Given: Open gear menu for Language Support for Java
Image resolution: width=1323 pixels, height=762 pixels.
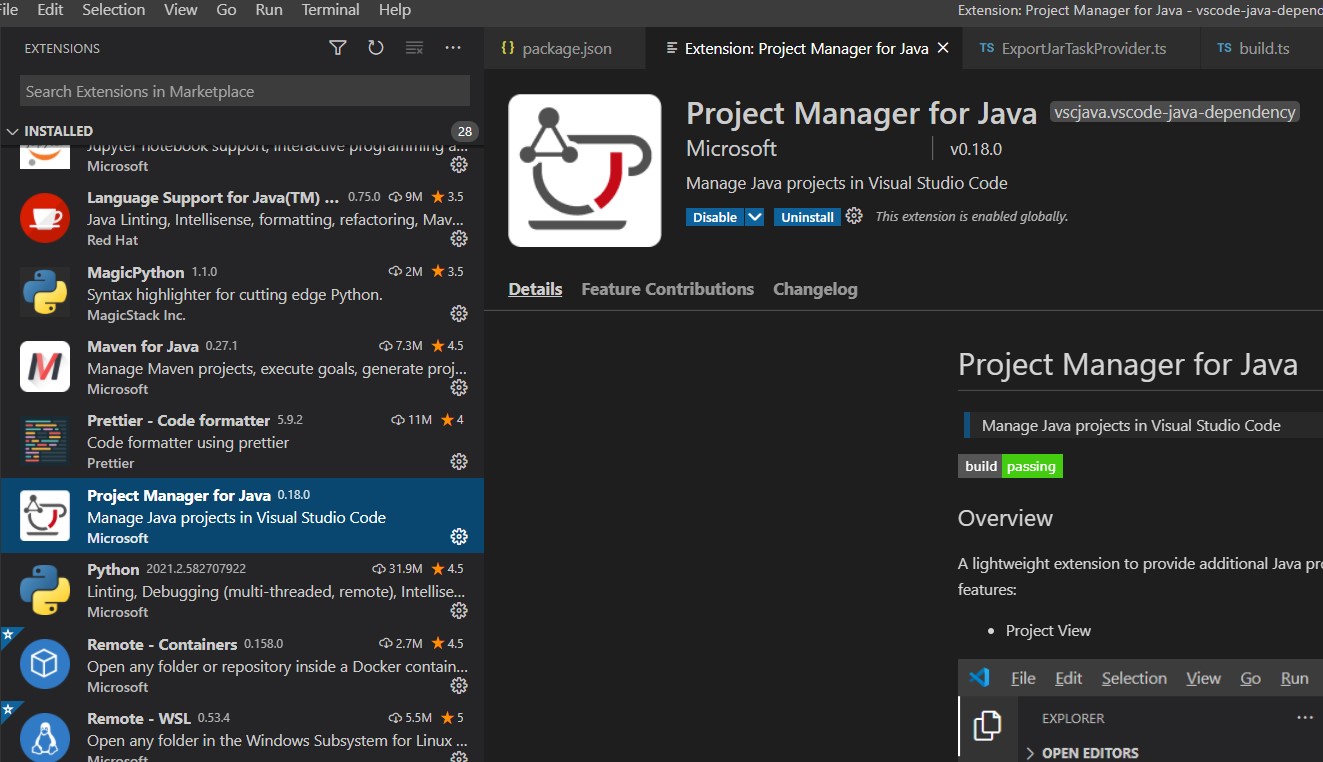Looking at the screenshot, I should pyautogui.click(x=459, y=239).
